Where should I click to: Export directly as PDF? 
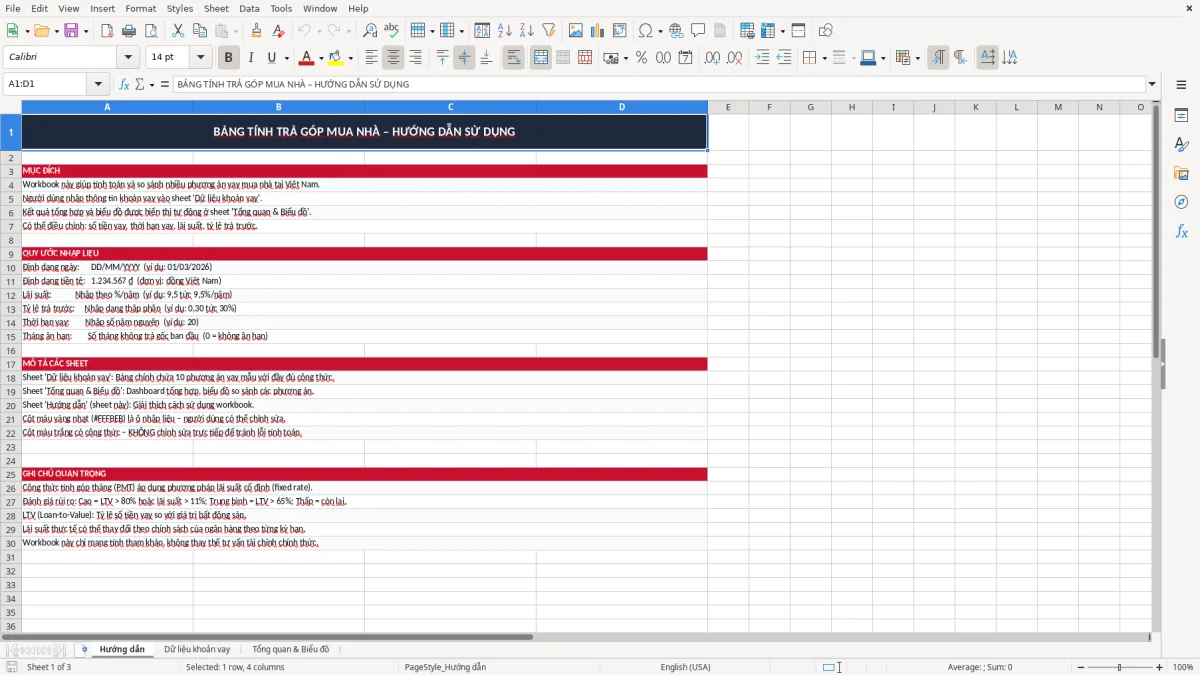106,31
